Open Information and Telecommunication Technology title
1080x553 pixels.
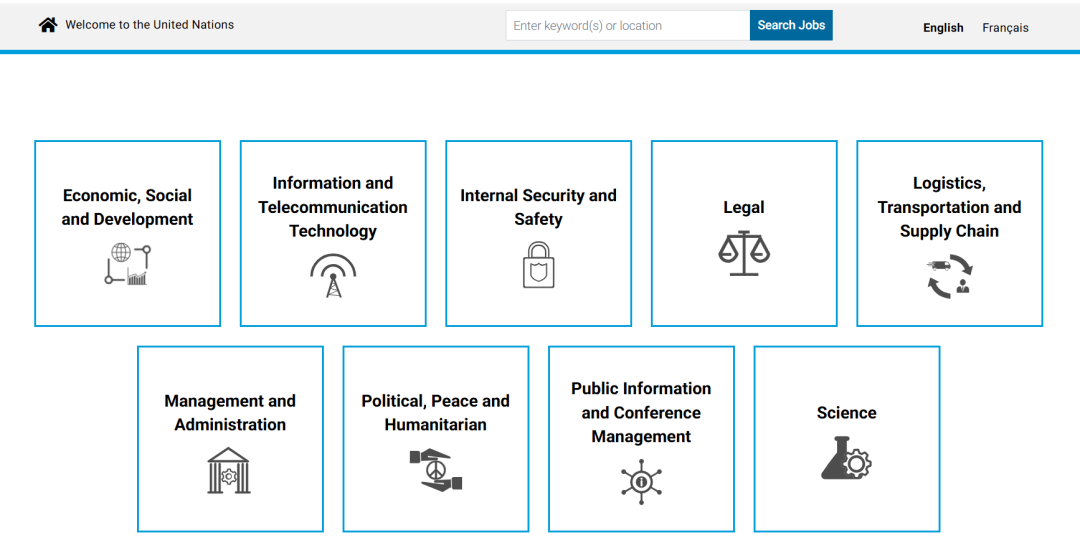click(333, 207)
